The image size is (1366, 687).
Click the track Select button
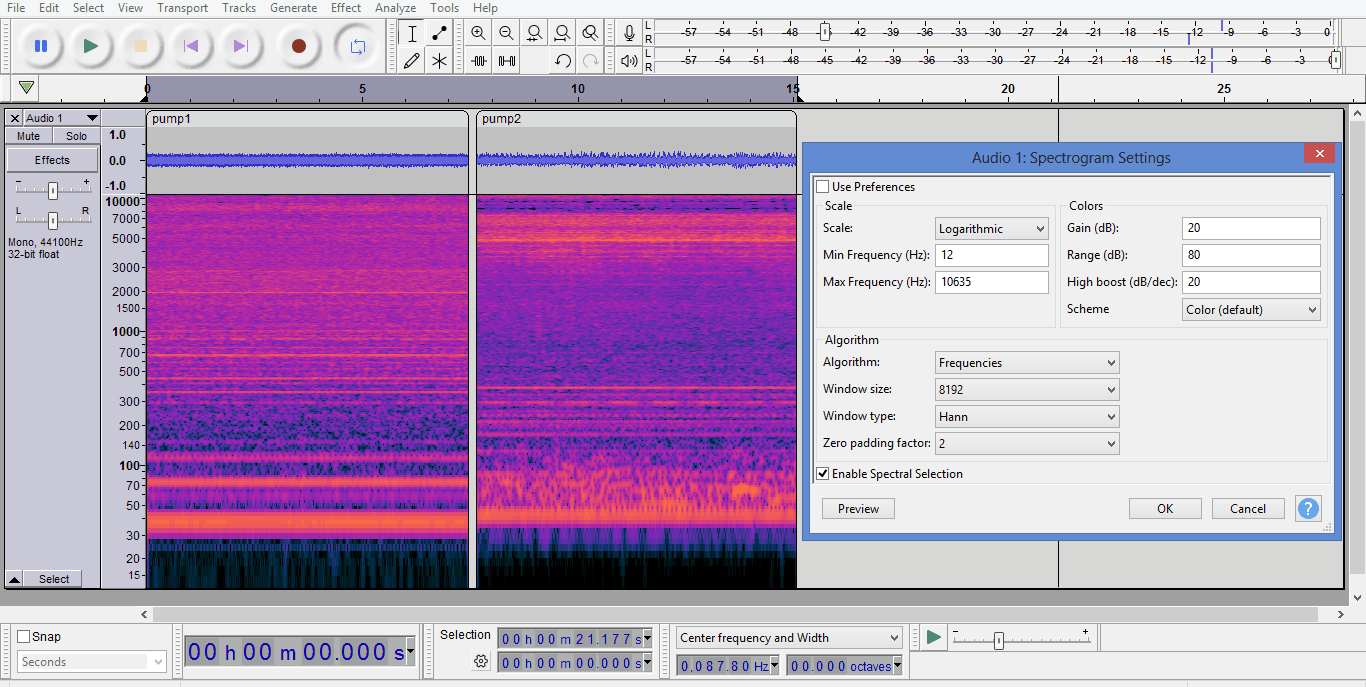[x=54, y=579]
